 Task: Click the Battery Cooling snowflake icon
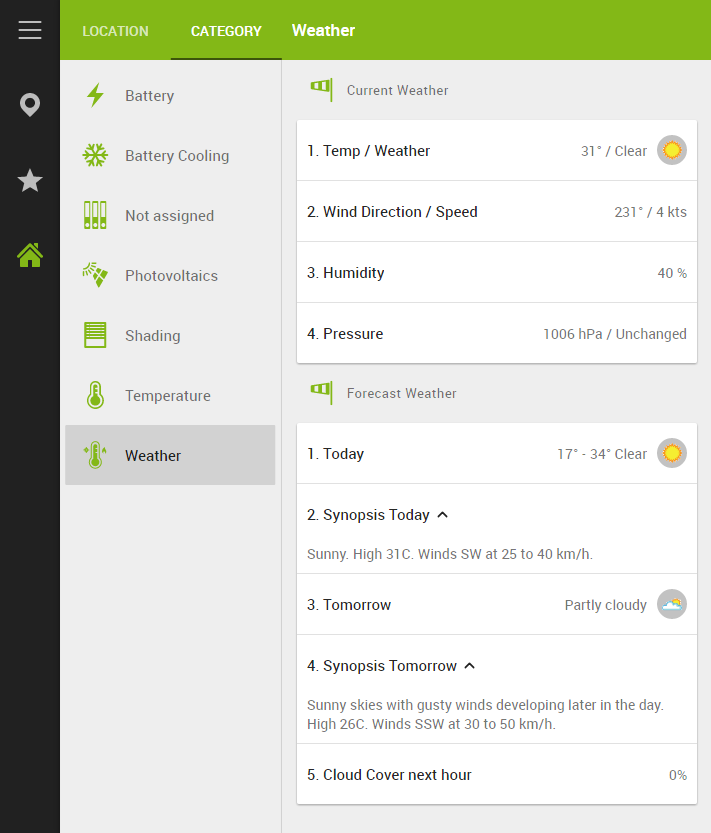tap(95, 156)
